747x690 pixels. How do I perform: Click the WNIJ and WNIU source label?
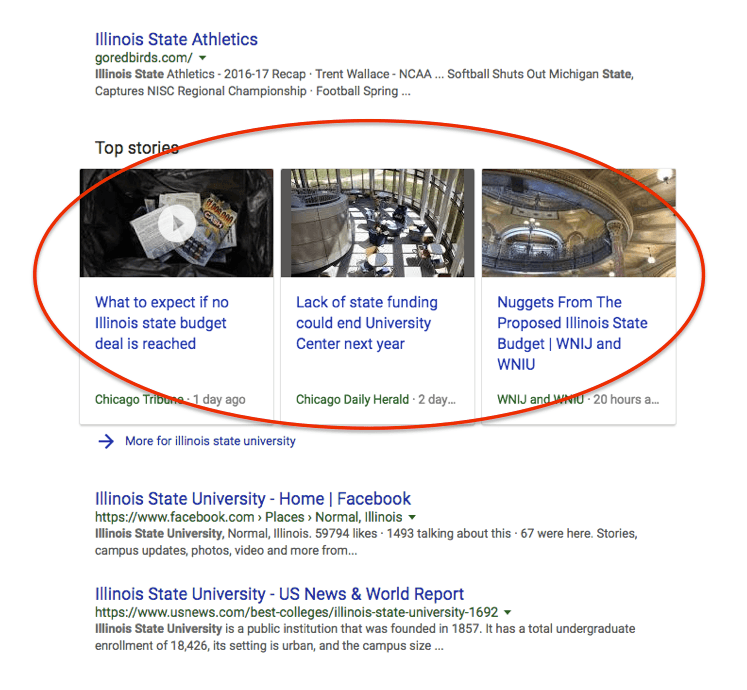(x=540, y=399)
